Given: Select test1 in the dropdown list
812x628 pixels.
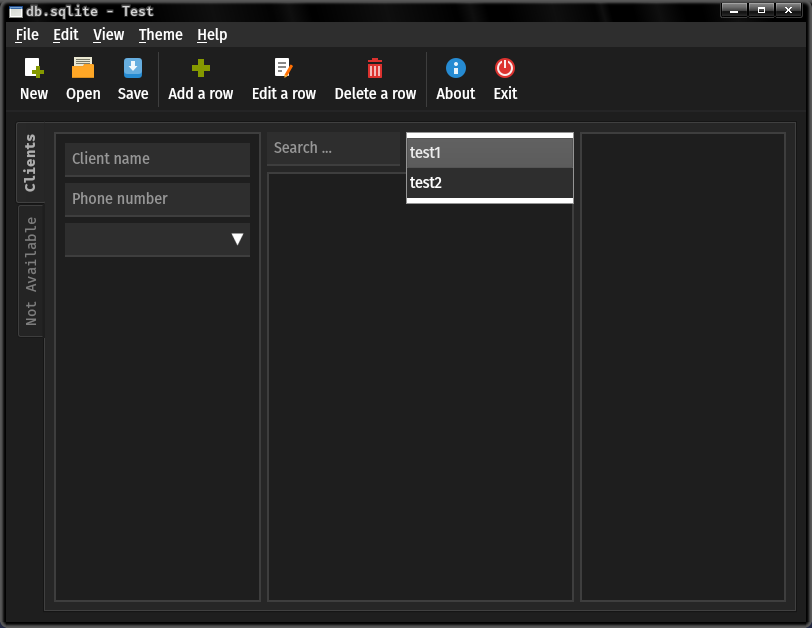Looking at the screenshot, I should coord(490,153).
